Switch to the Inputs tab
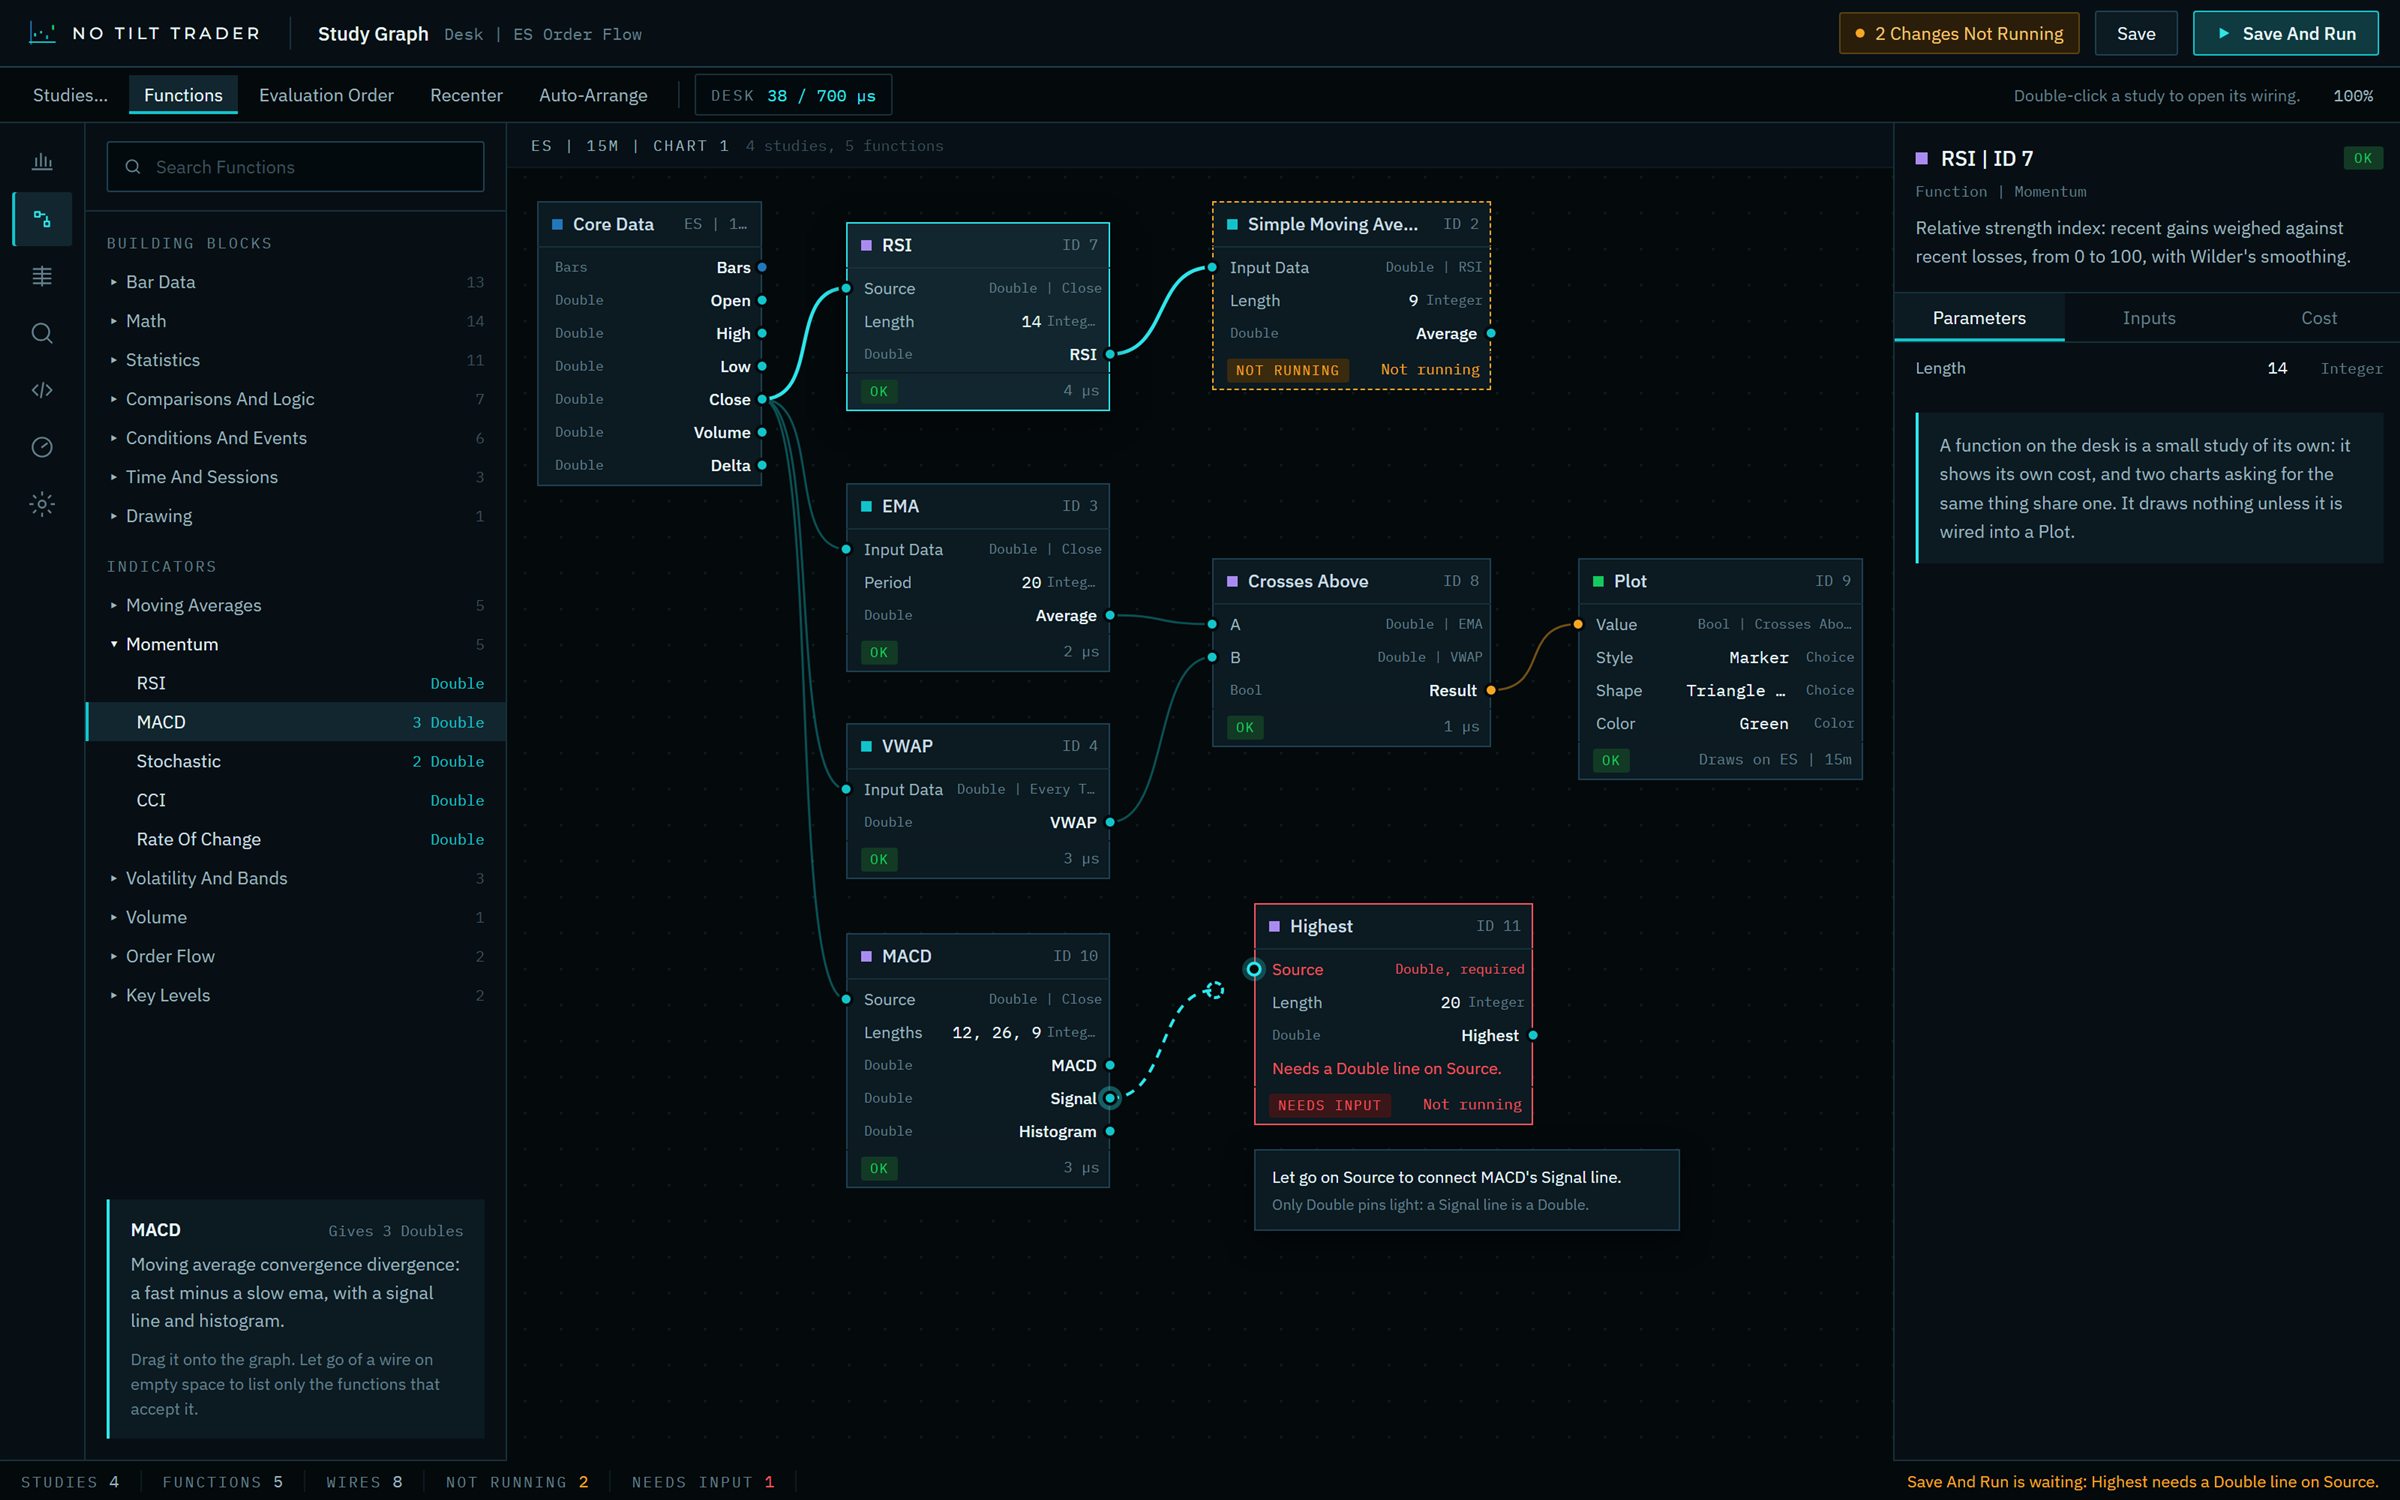 pos(2148,318)
